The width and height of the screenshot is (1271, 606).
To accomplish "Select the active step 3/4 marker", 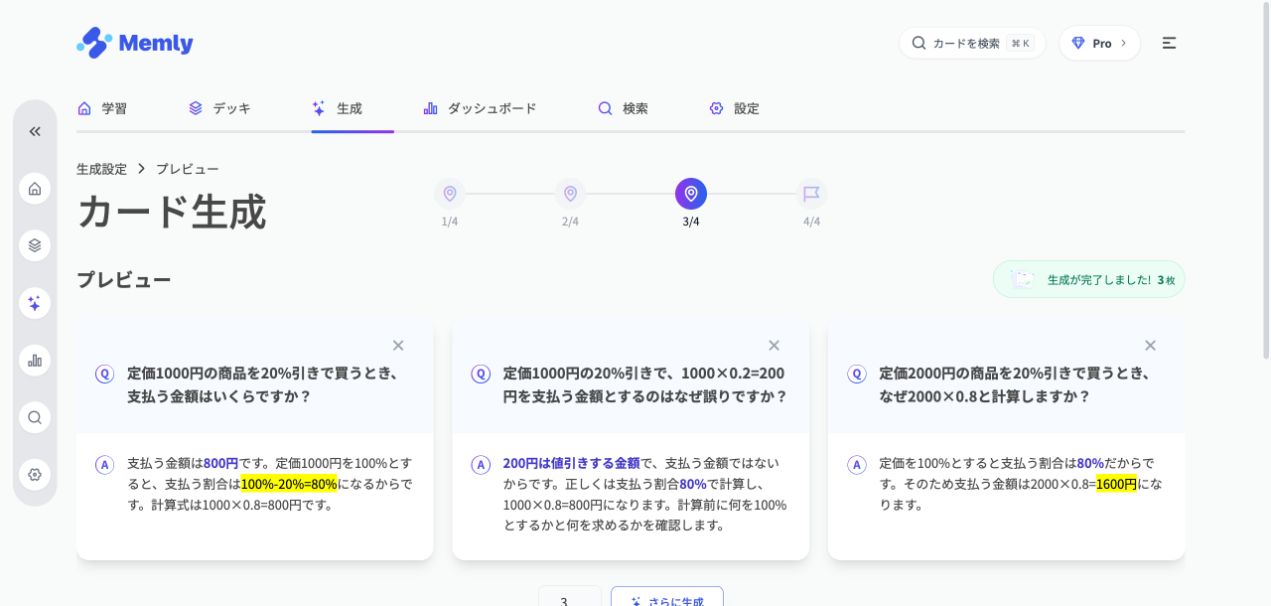I will click(x=691, y=194).
